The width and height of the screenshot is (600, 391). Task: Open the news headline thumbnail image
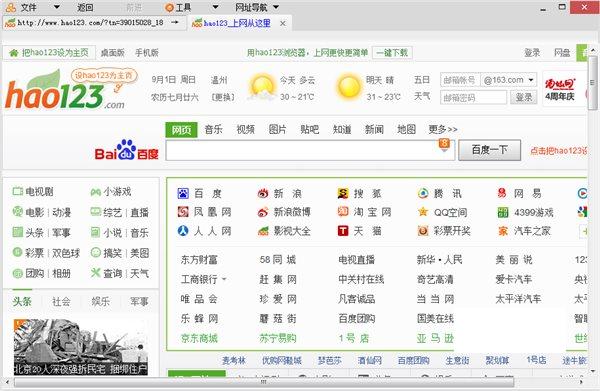pos(80,347)
